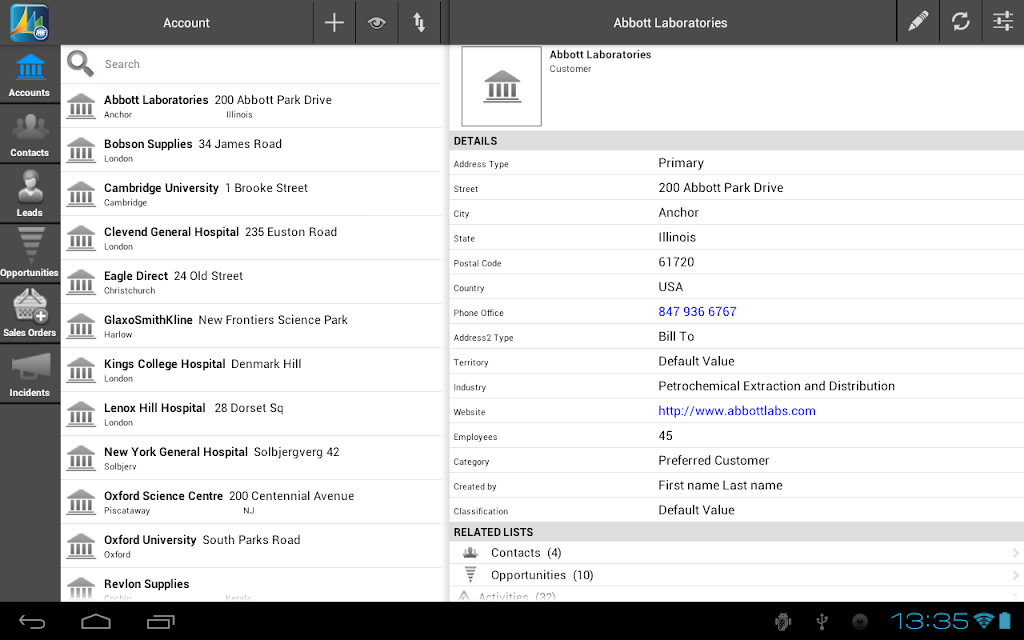Open Kings College Hospital account

point(251,370)
